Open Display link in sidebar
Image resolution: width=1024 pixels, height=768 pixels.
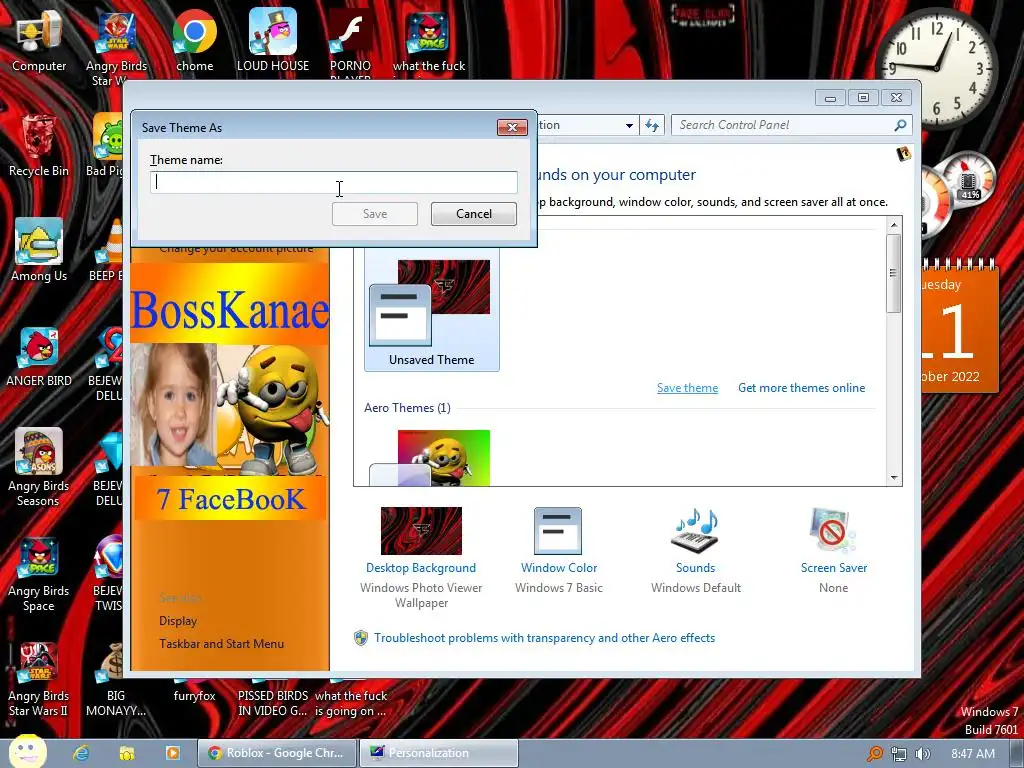[178, 621]
